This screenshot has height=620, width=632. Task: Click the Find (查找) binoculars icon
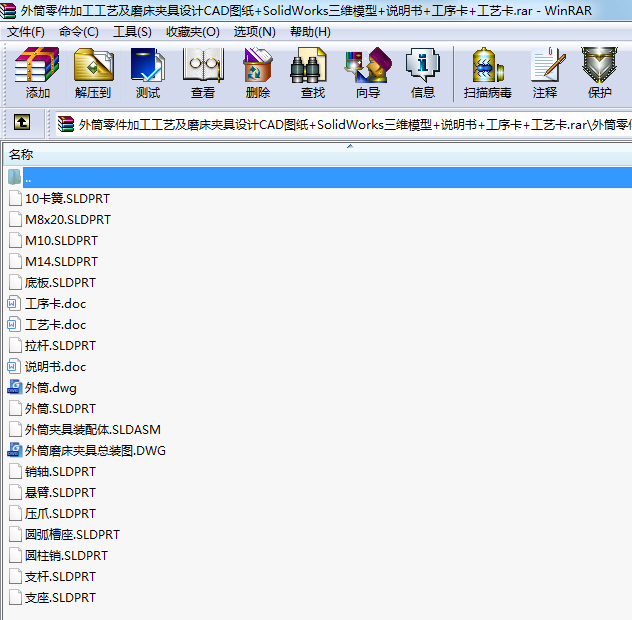click(309, 65)
